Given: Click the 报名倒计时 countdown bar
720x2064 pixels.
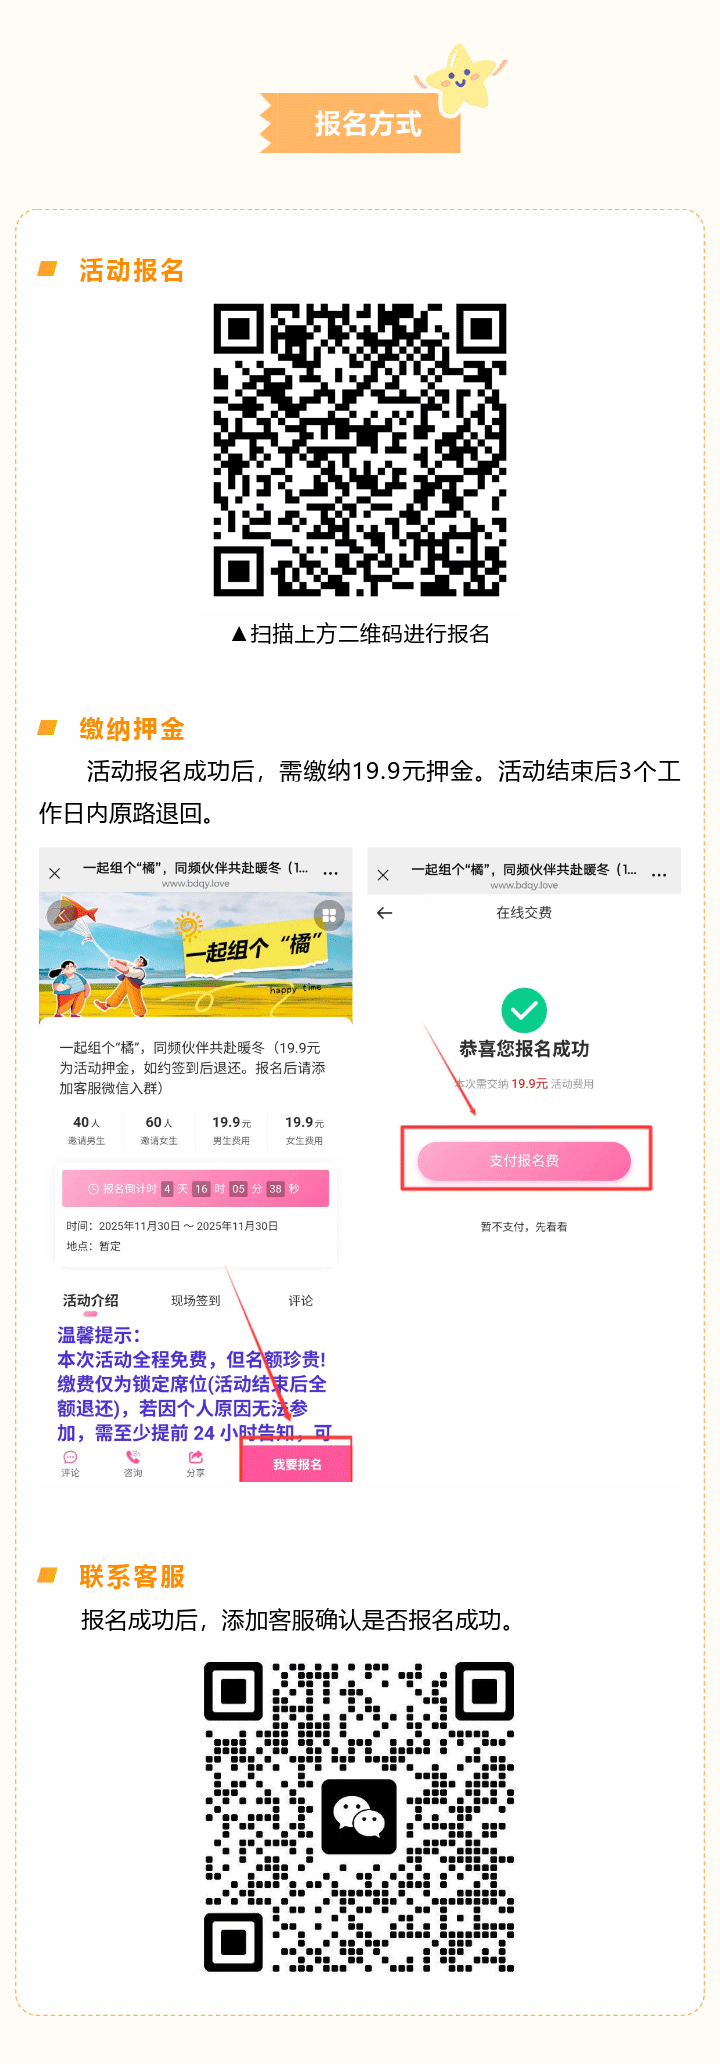Looking at the screenshot, I should coord(196,1189).
